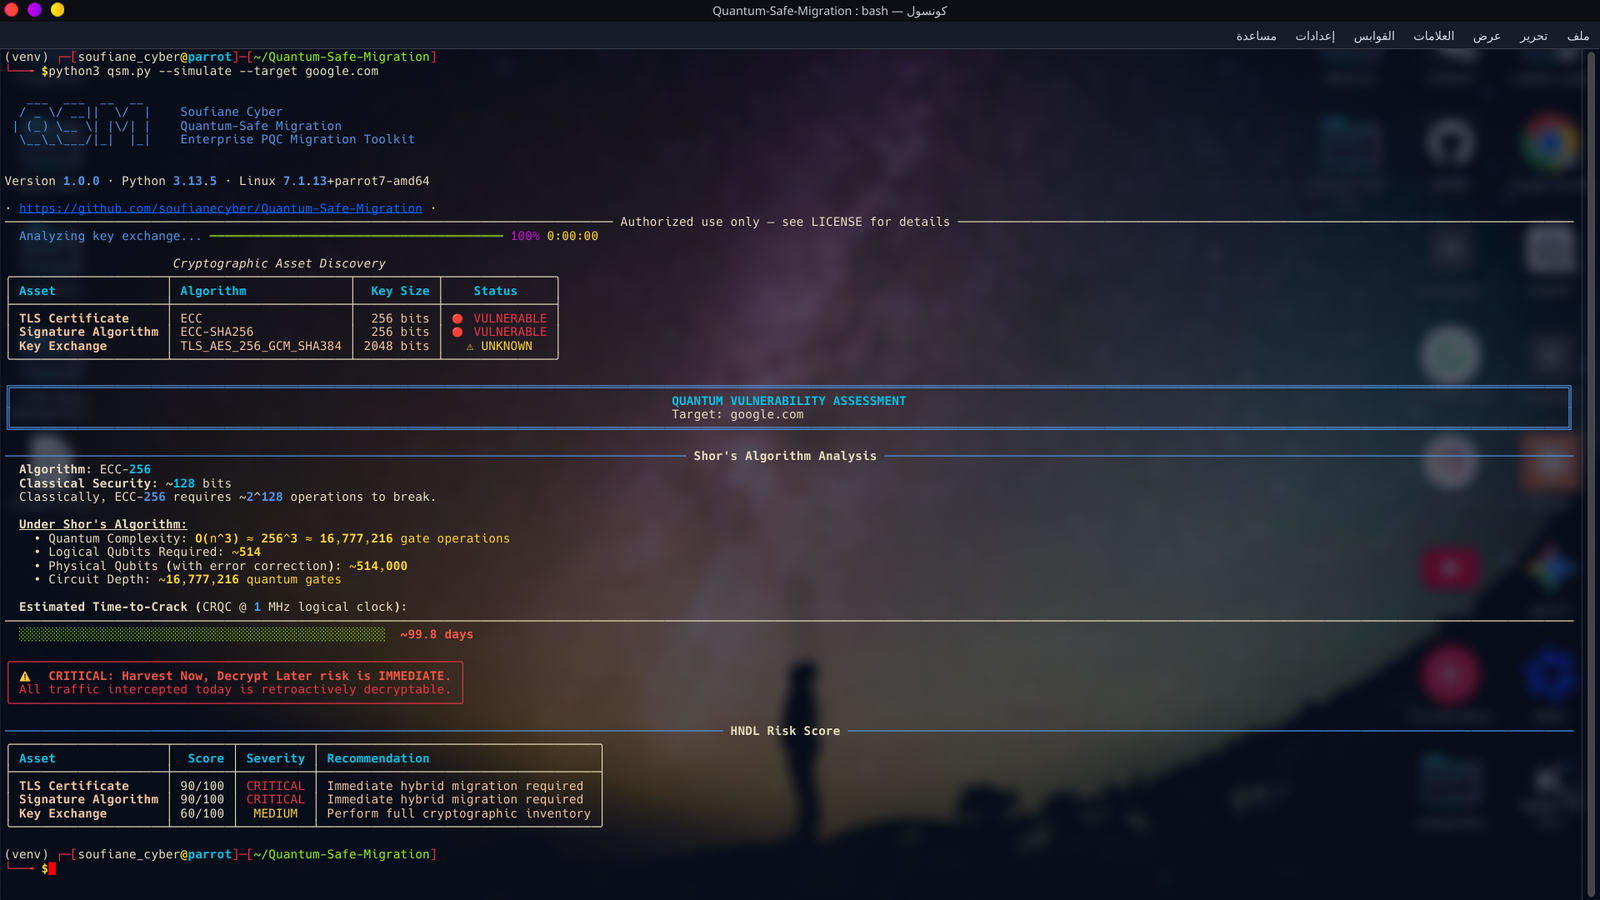
Task: Open the إعدادات (Settings) menu
Action: tap(1315, 36)
